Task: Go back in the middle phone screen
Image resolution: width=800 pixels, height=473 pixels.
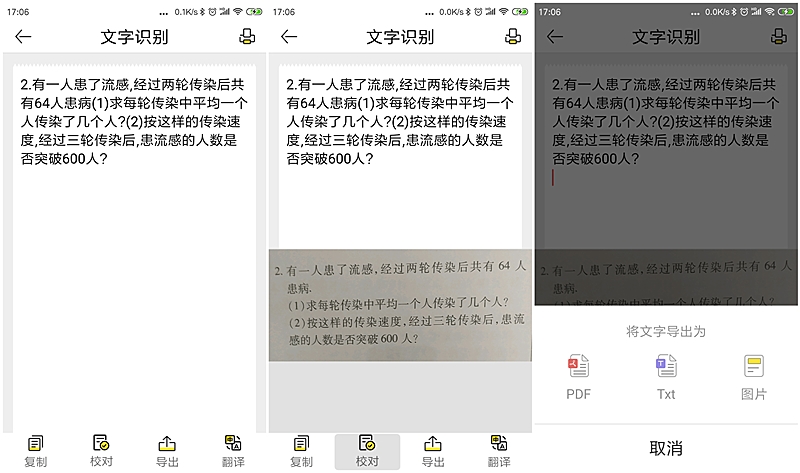Action: click(x=289, y=36)
